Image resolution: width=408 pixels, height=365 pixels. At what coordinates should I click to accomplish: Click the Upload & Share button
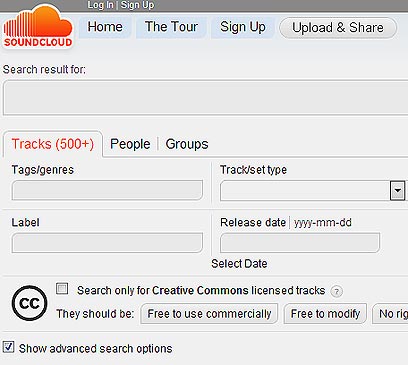[338, 28]
